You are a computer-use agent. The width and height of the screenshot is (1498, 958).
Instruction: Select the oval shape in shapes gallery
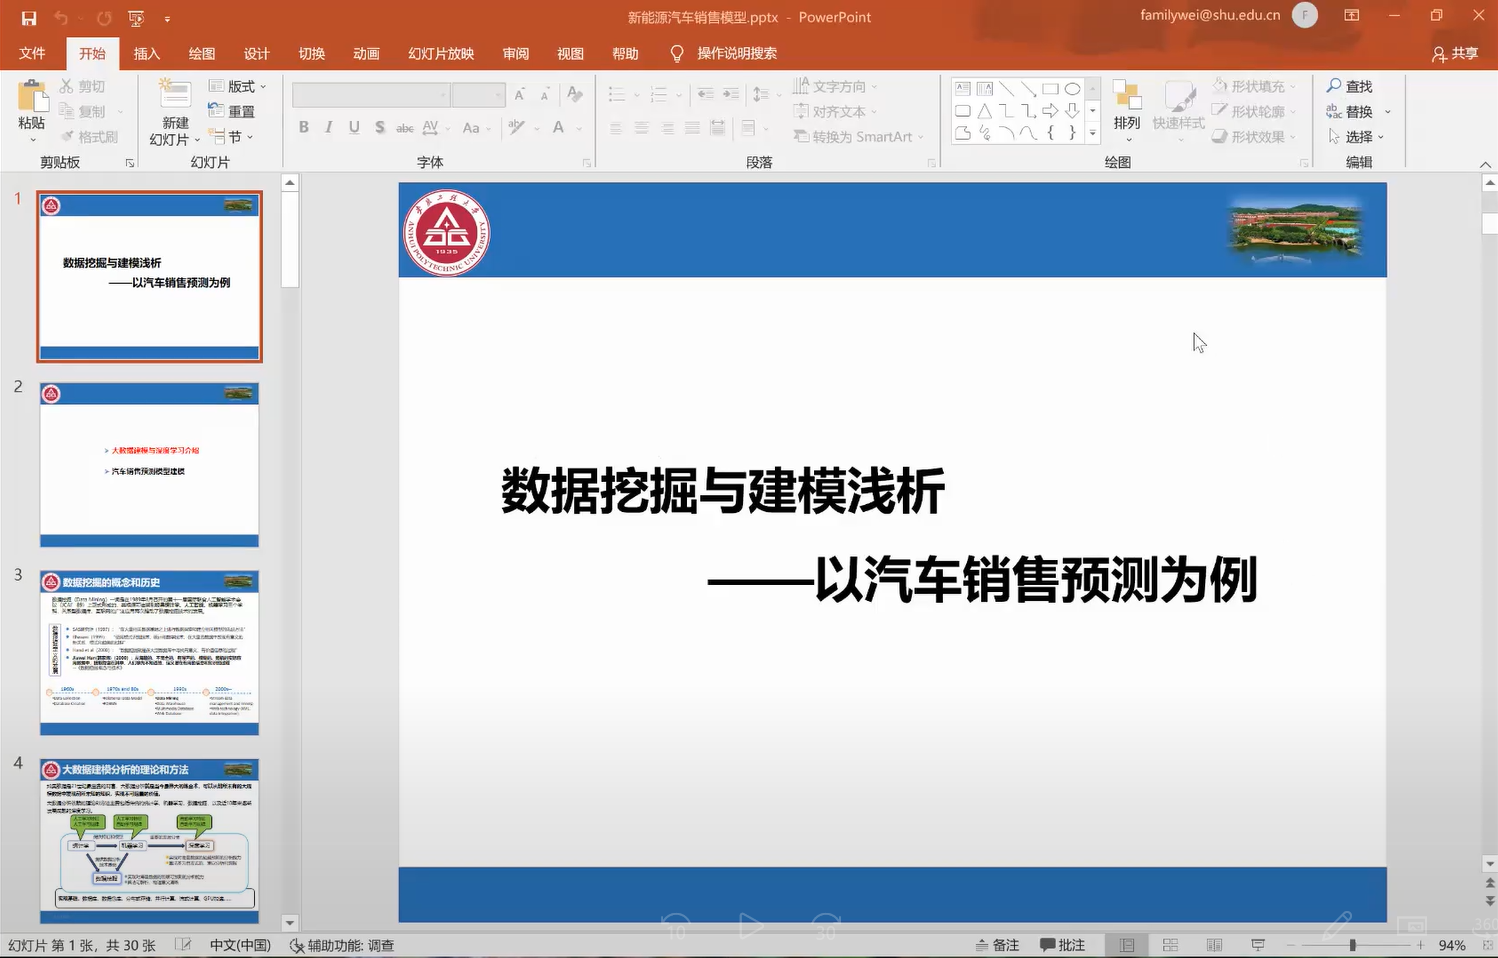(1072, 89)
